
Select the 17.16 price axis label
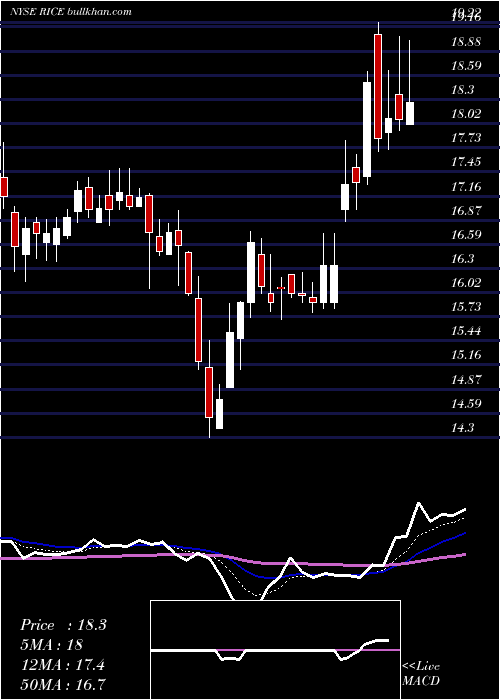click(x=466, y=187)
